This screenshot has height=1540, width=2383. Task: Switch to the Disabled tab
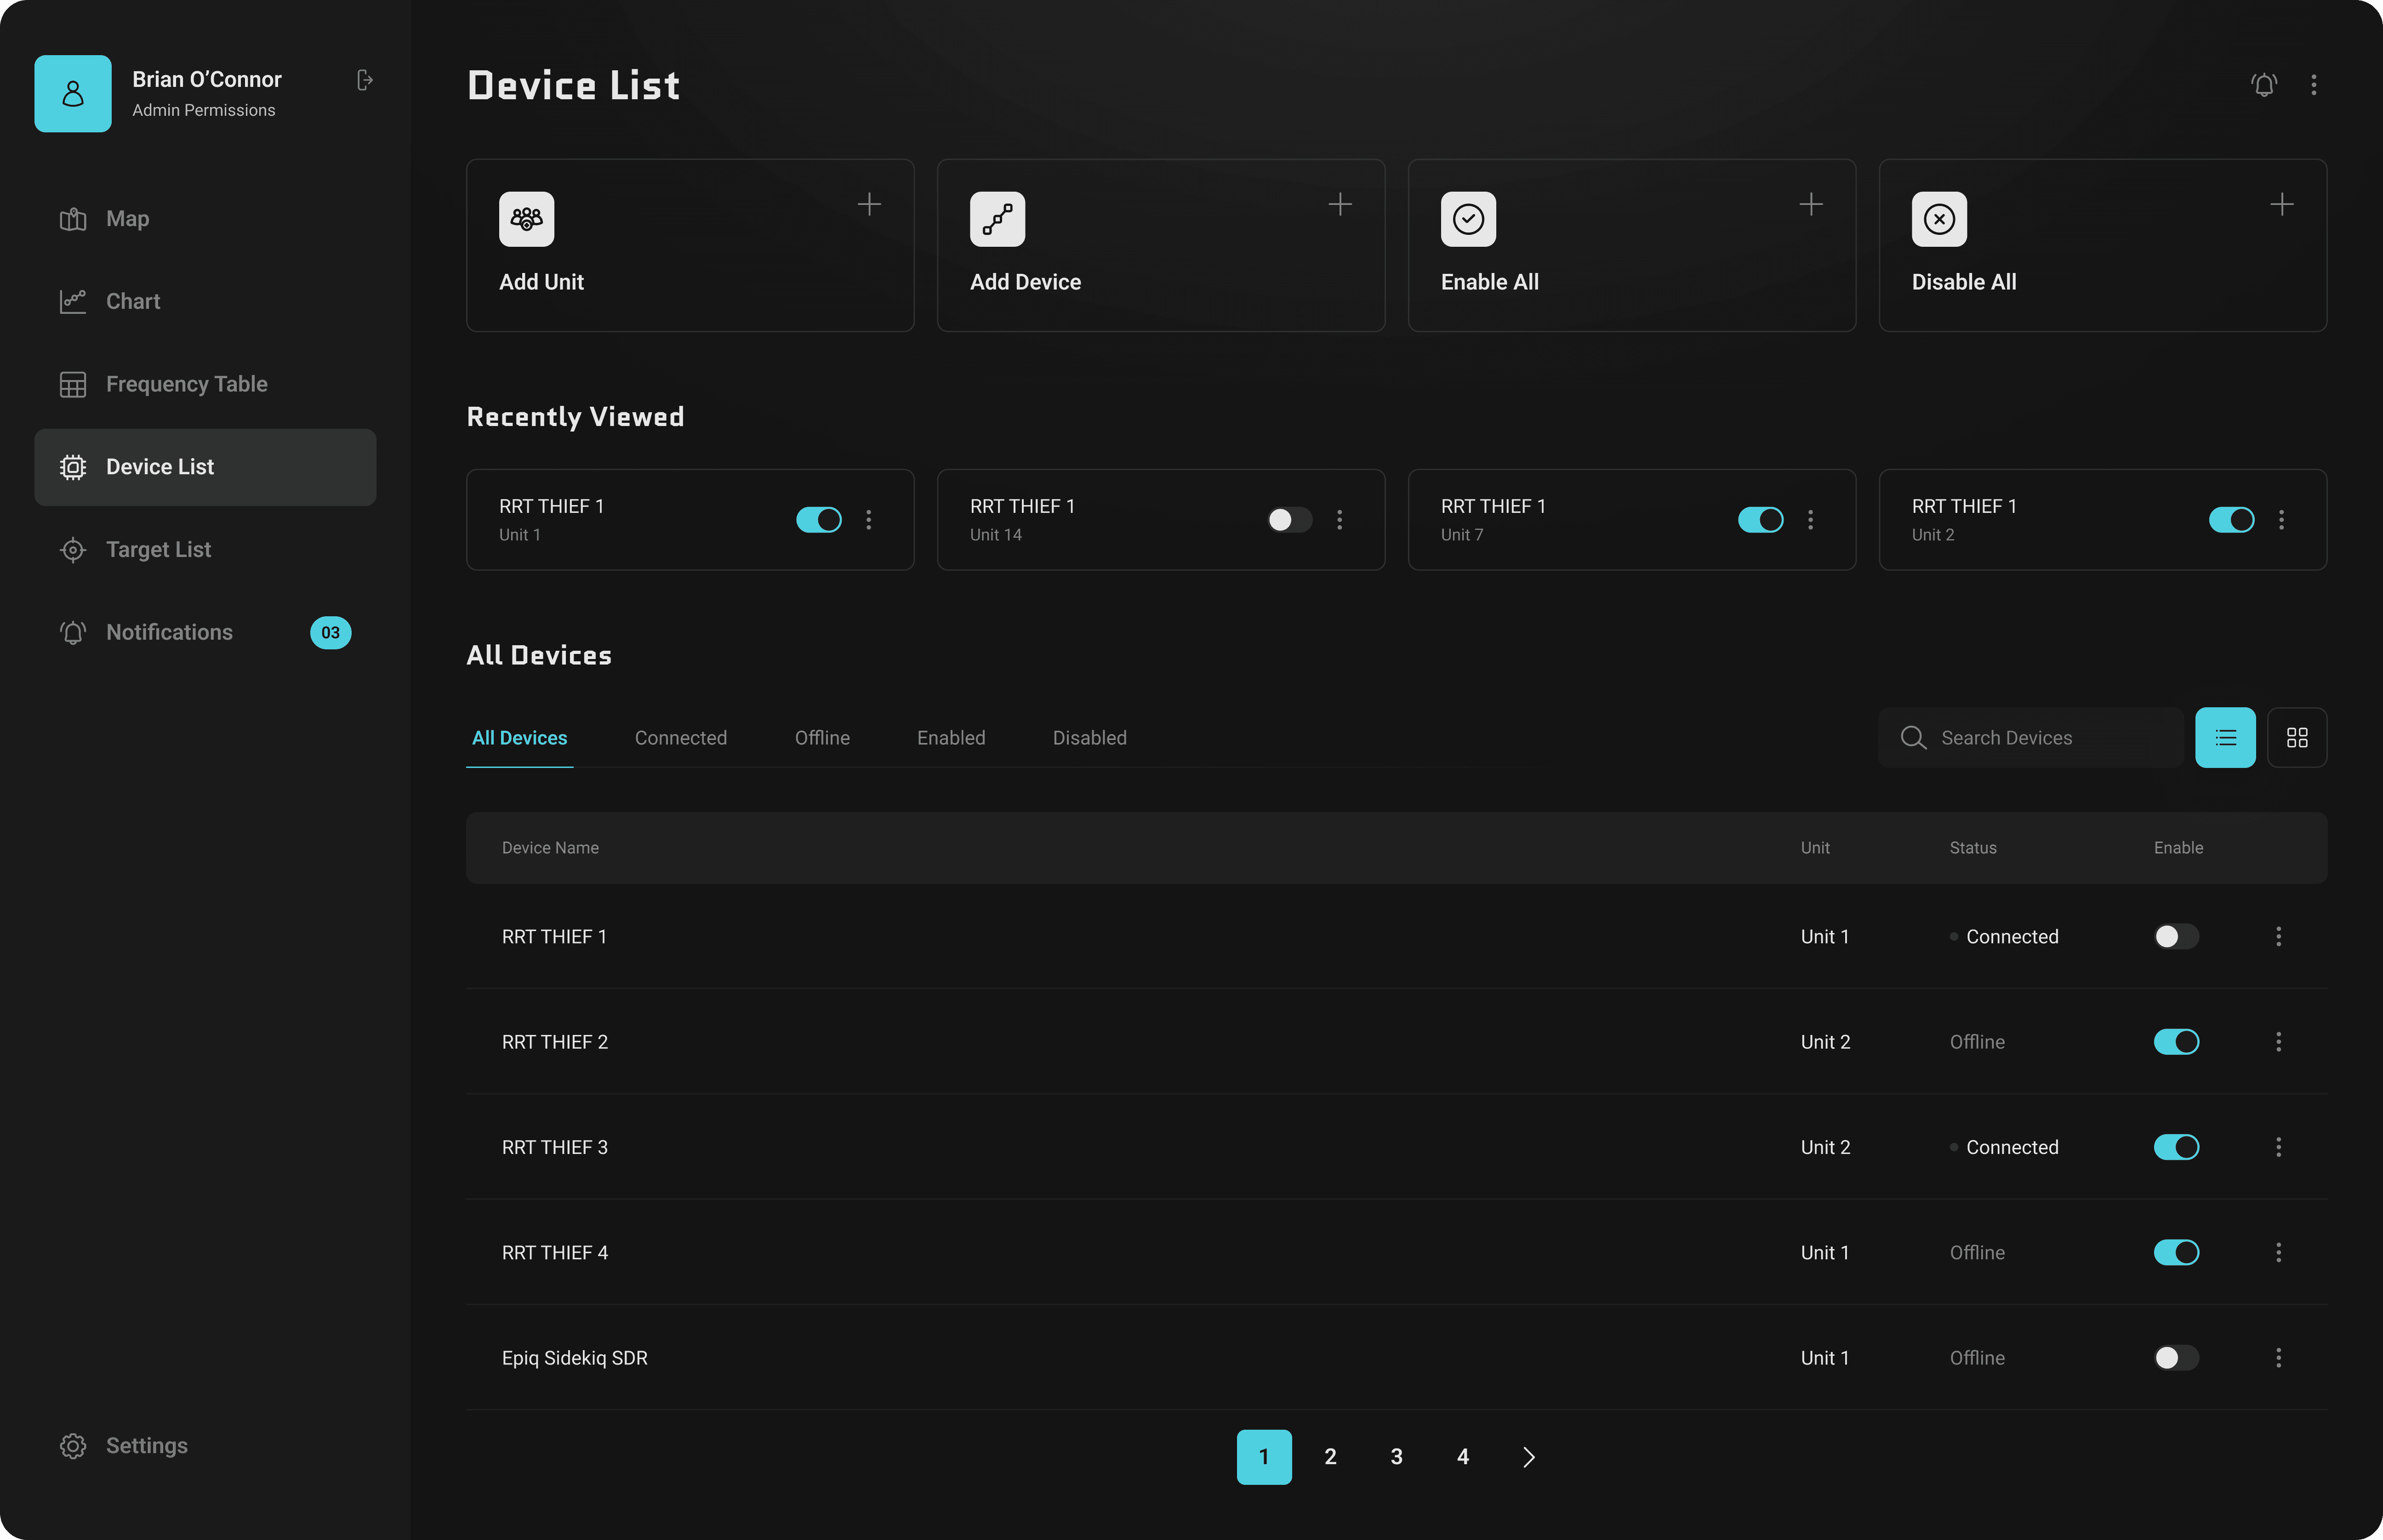click(1089, 738)
